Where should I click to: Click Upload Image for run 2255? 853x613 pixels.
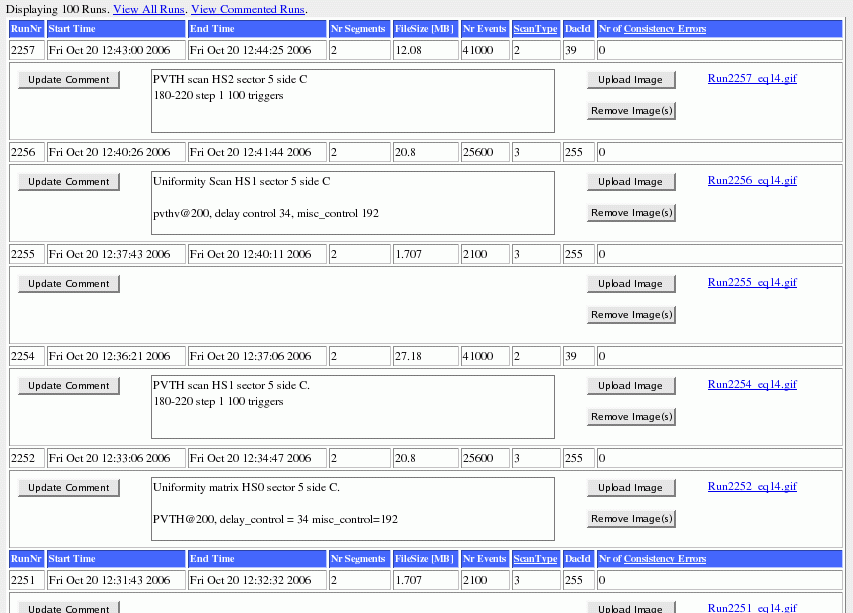coord(631,283)
